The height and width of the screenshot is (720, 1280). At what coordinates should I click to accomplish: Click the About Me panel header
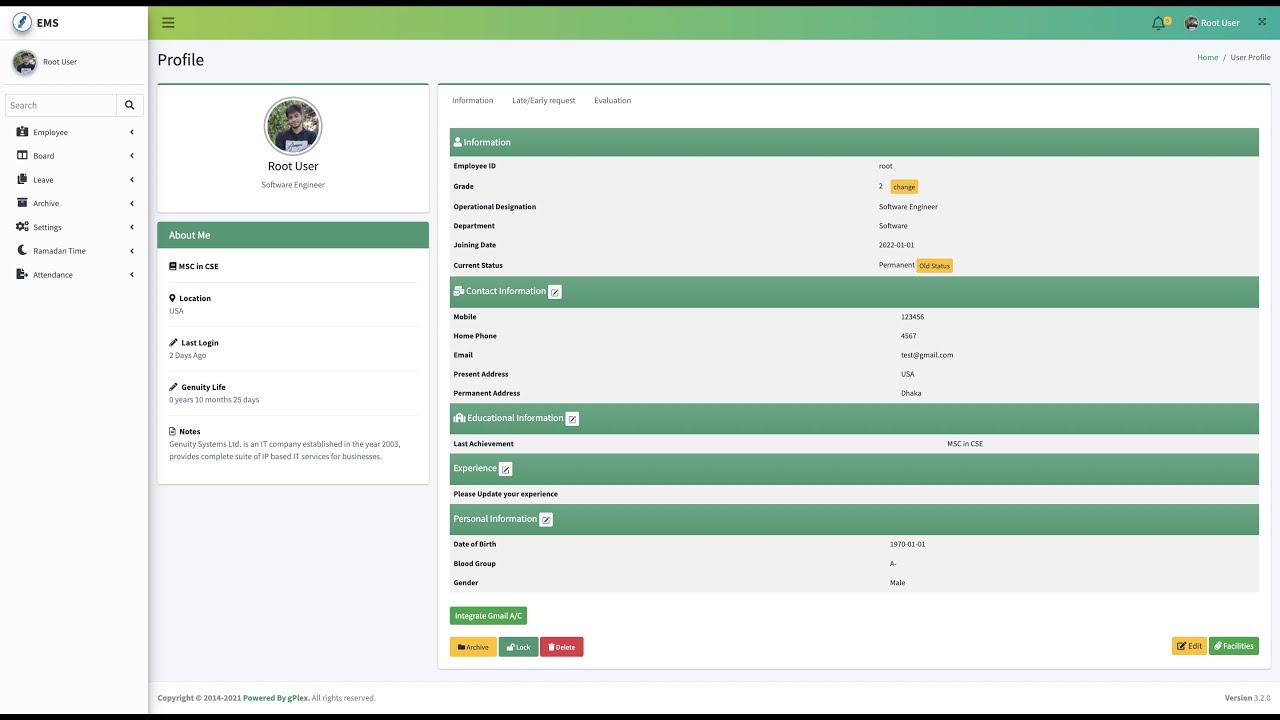click(x=293, y=235)
